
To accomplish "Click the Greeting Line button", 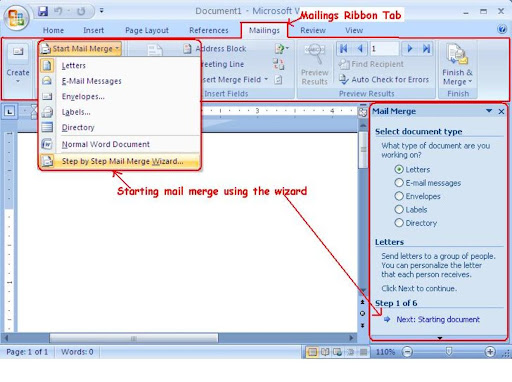I will [x=223, y=64].
